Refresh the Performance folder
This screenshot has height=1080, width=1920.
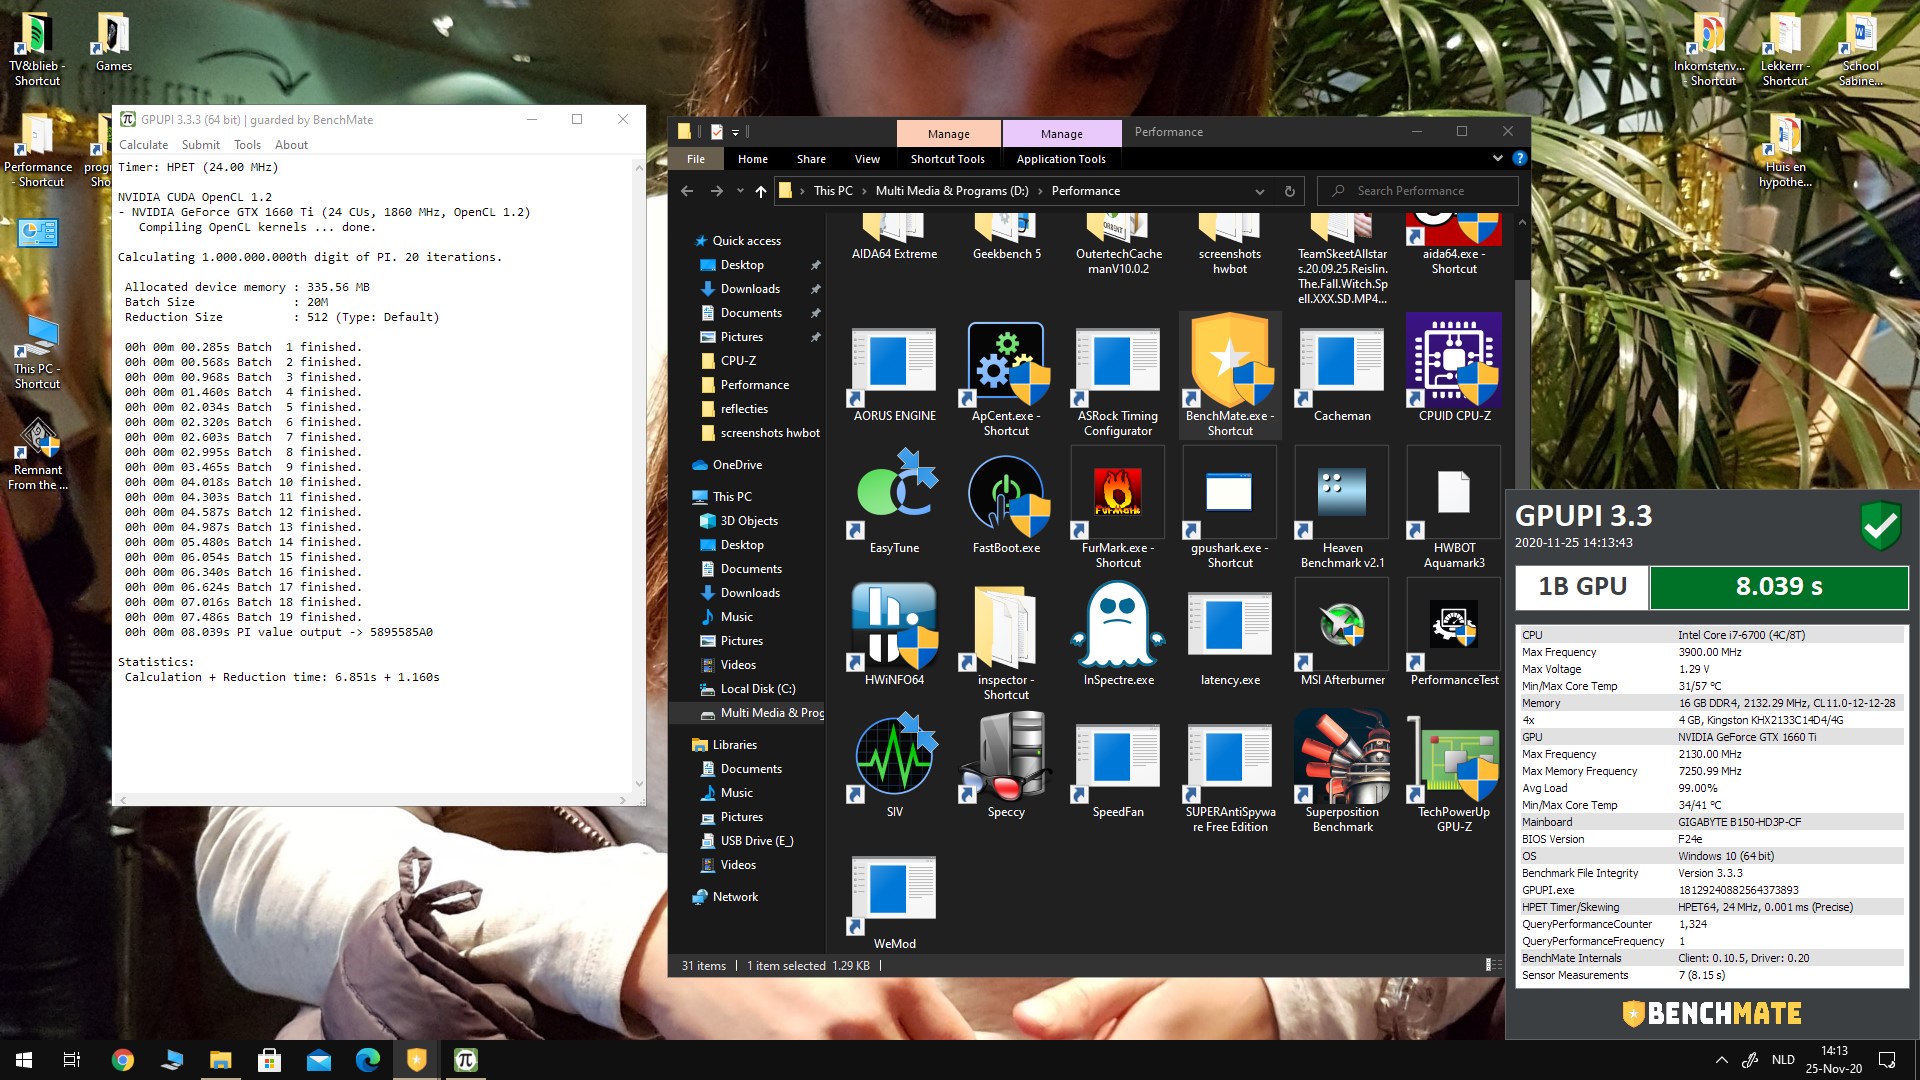[x=1290, y=191]
